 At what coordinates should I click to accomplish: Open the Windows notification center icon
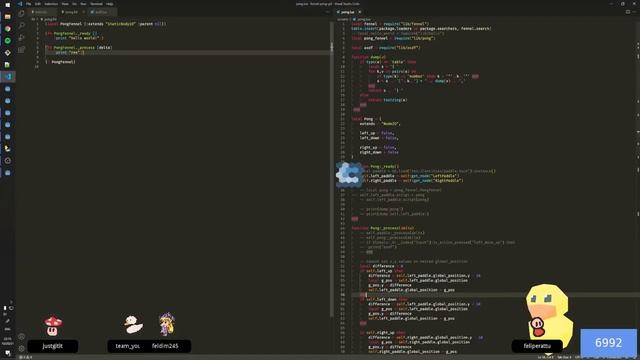click(7, 353)
